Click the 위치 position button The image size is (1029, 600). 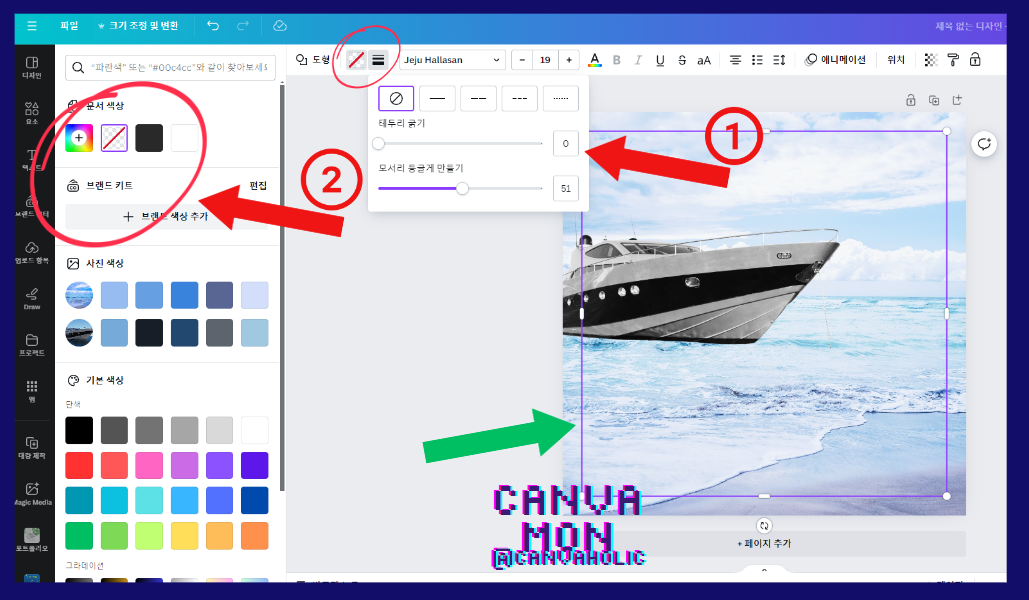click(896, 60)
